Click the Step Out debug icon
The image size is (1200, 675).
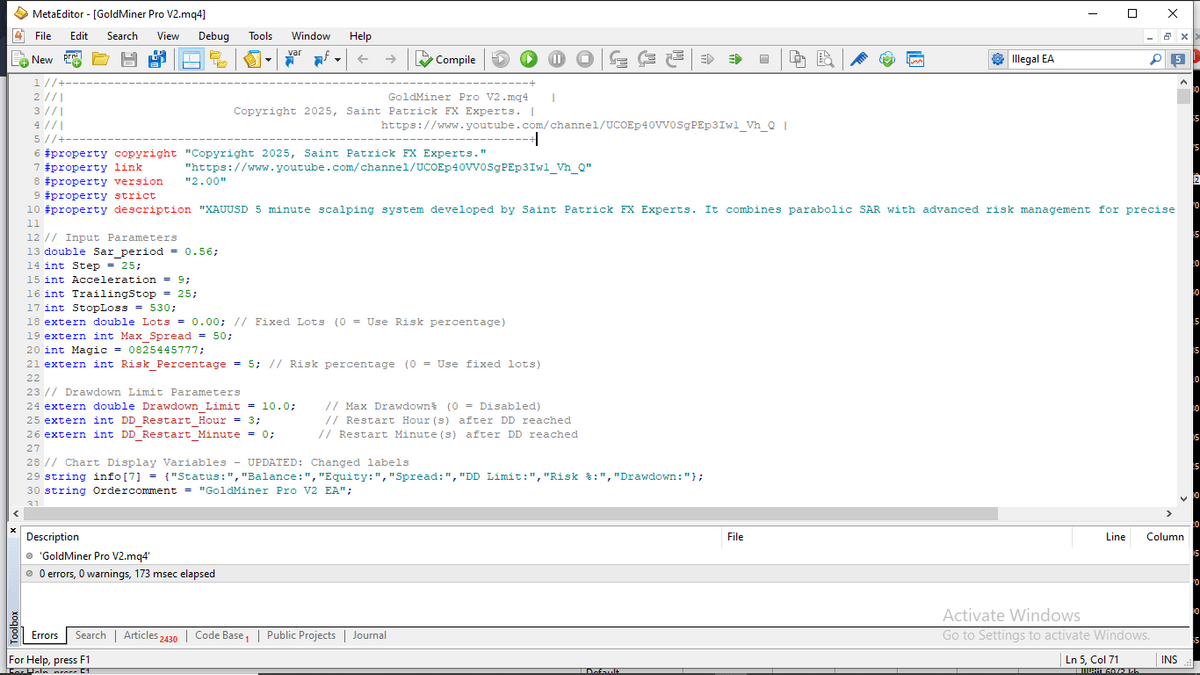pyautogui.click(x=676, y=59)
